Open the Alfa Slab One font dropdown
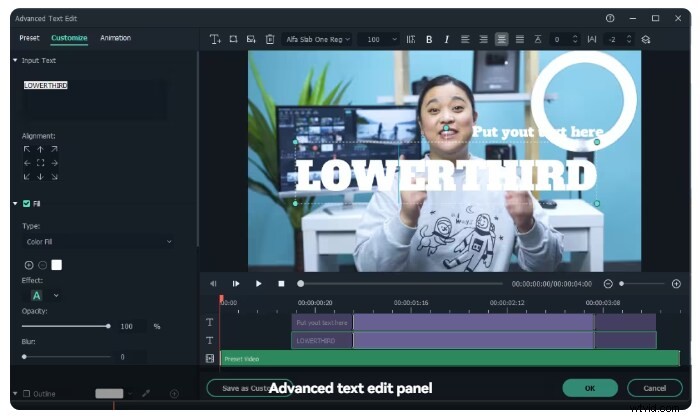700x418 pixels. pos(317,39)
